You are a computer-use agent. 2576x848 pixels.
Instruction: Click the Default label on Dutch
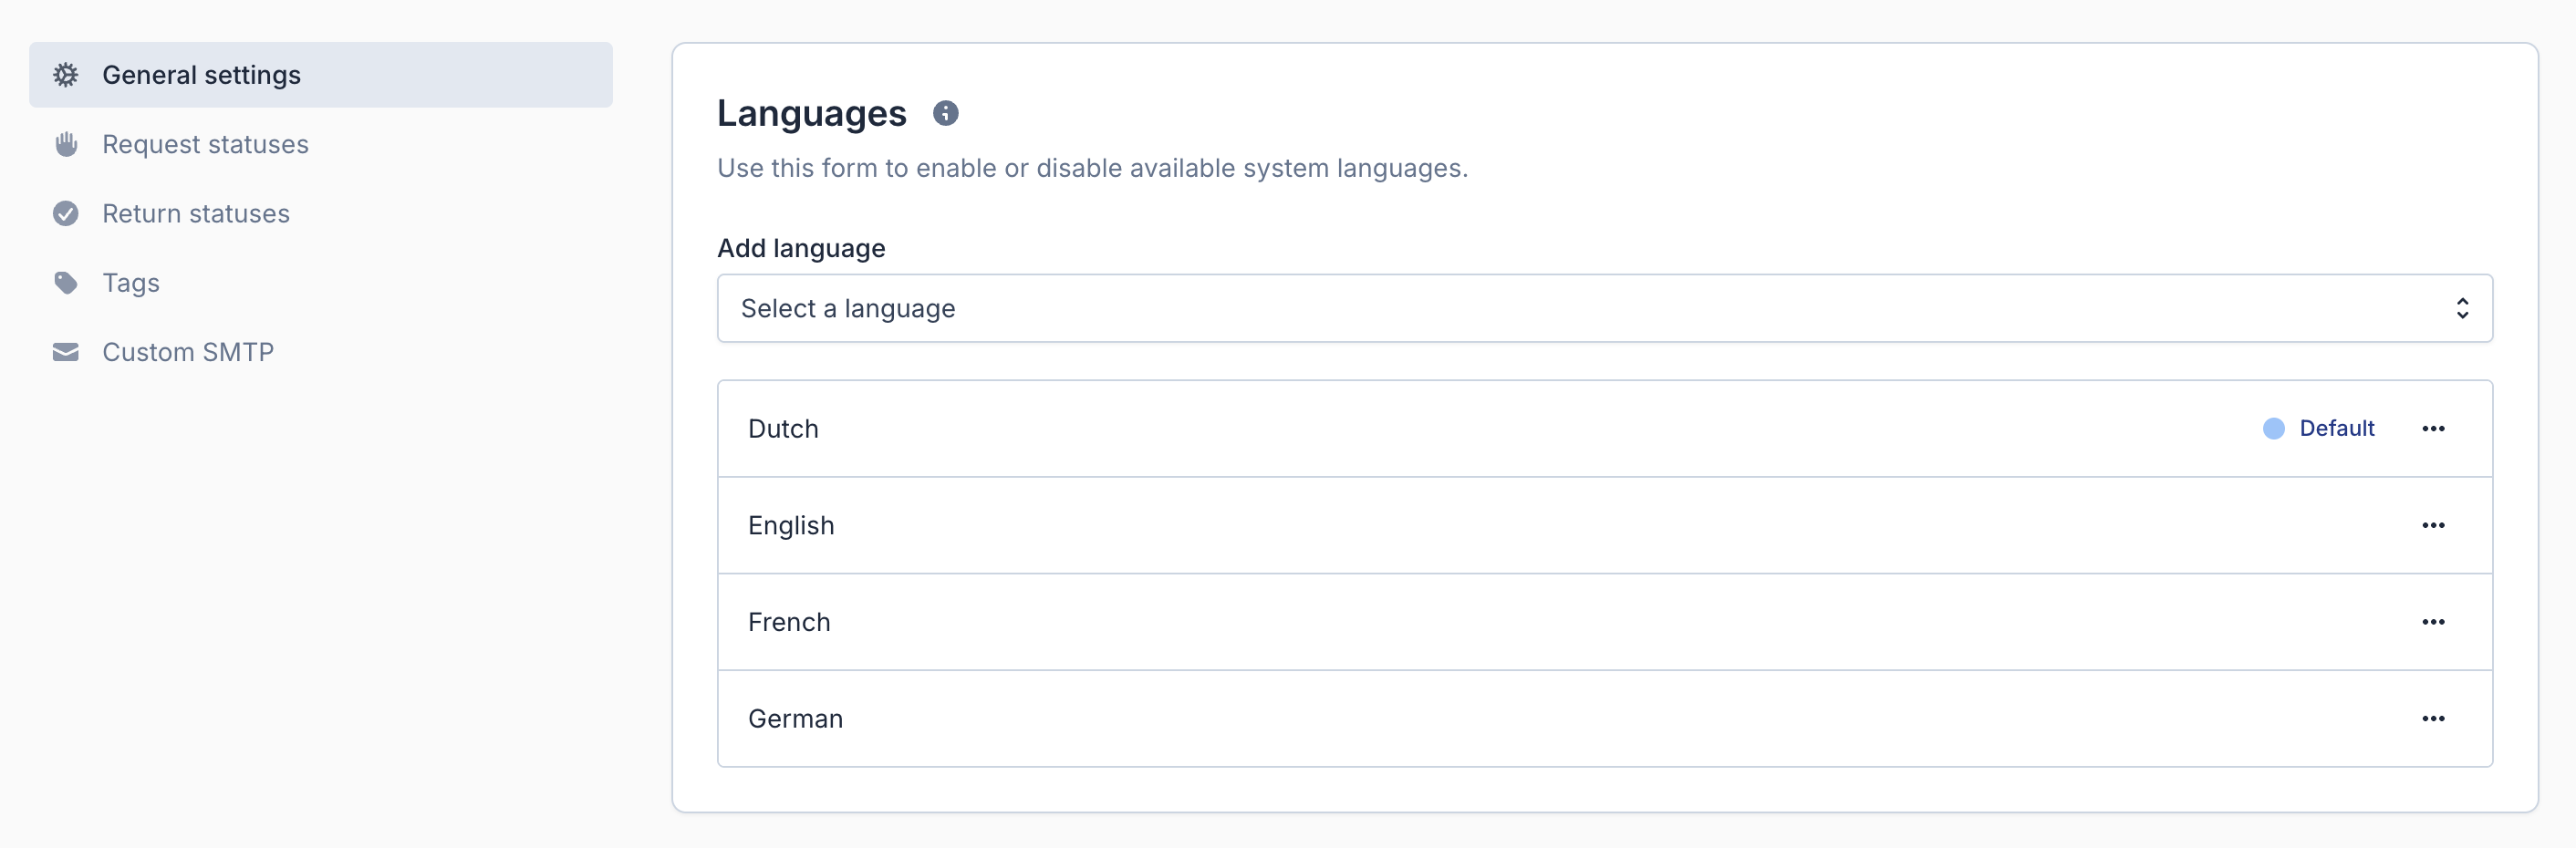pos(2336,429)
